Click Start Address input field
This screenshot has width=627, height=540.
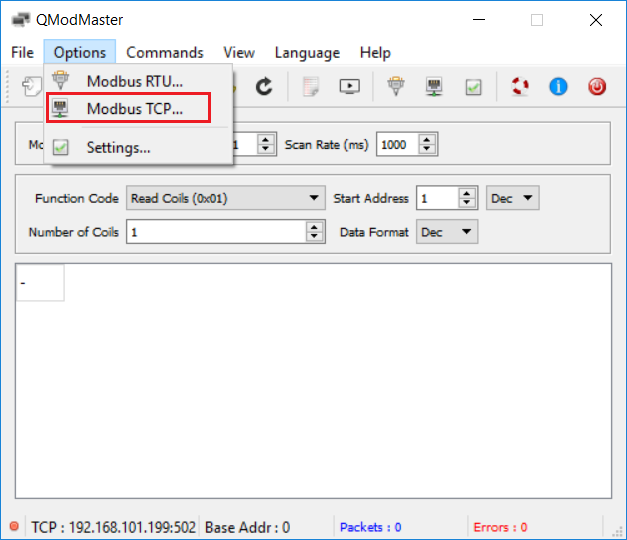pos(437,198)
